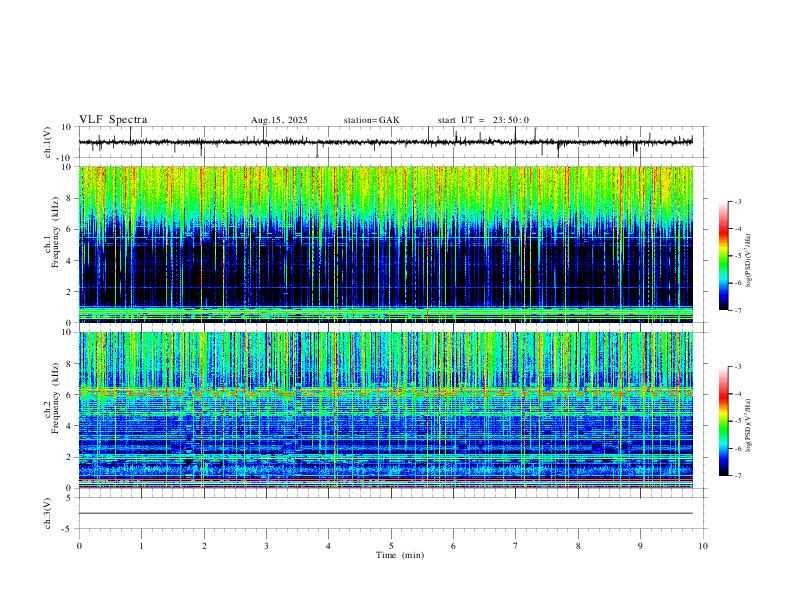The width and height of the screenshot is (792, 612).
Task: Click inside the ch.2 spectrogram panel
Action: pyautogui.click(x=385, y=410)
